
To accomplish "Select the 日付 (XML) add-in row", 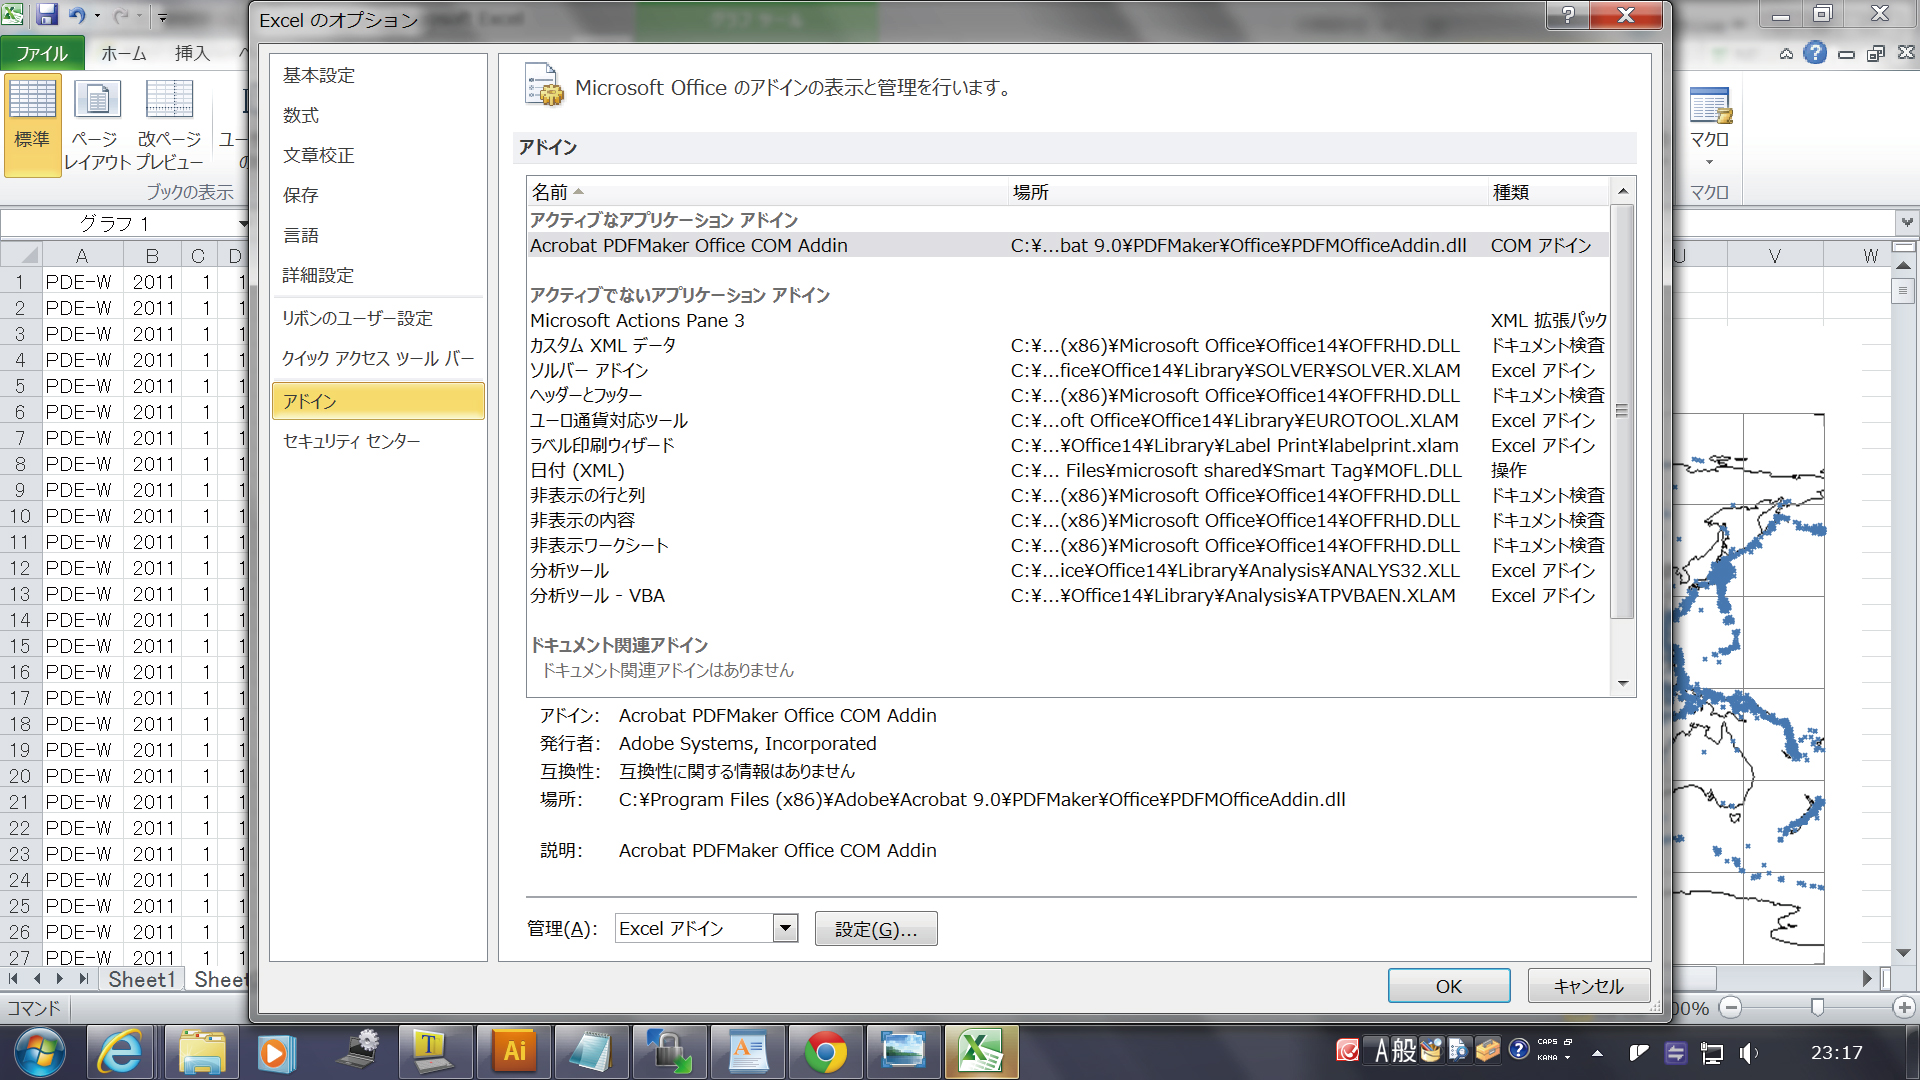I will tap(1067, 470).
